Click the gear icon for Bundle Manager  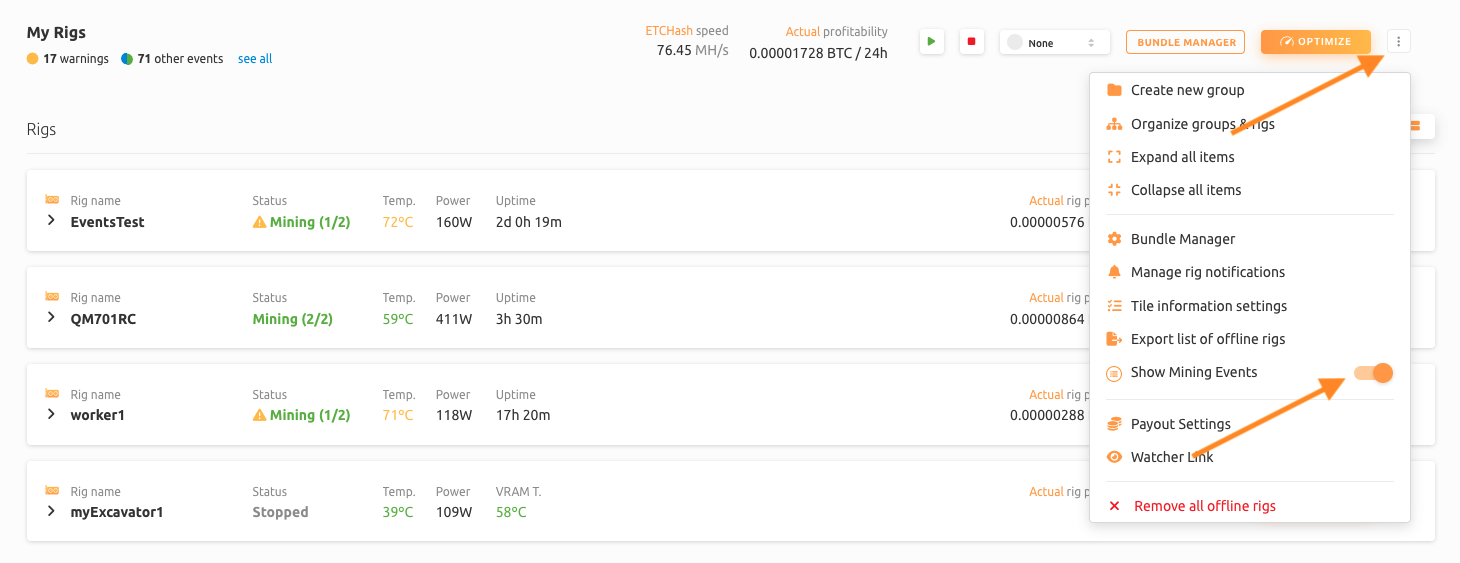[x=1114, y=239]
